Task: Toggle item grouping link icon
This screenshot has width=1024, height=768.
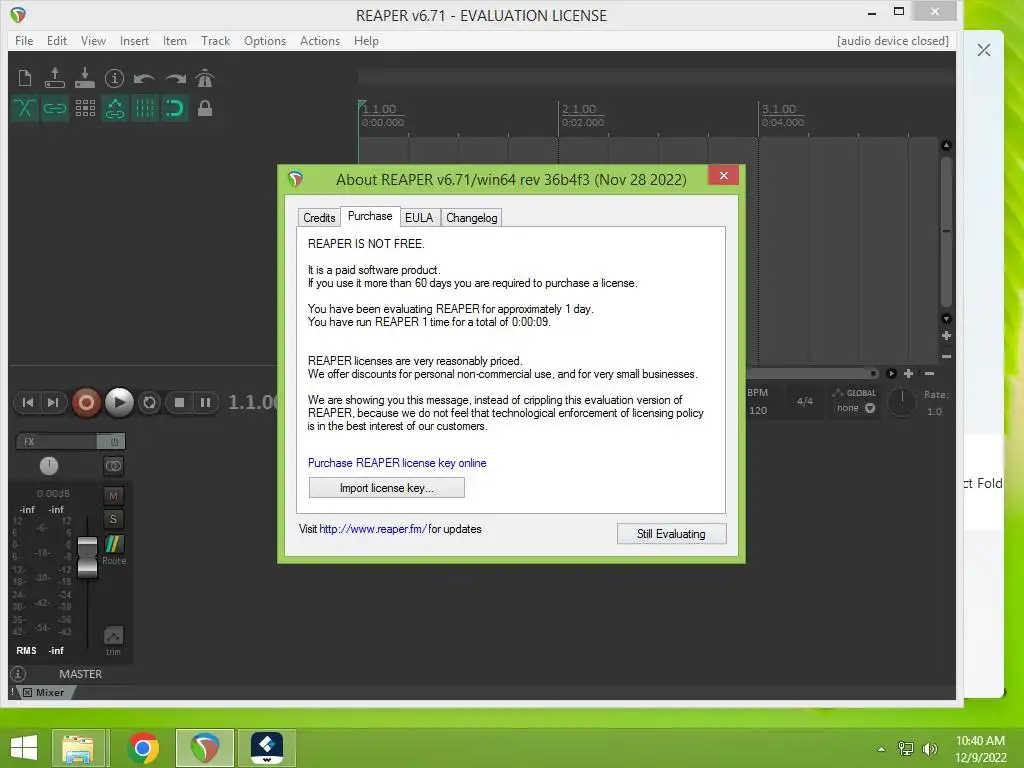Action: [x=55, y=108]
